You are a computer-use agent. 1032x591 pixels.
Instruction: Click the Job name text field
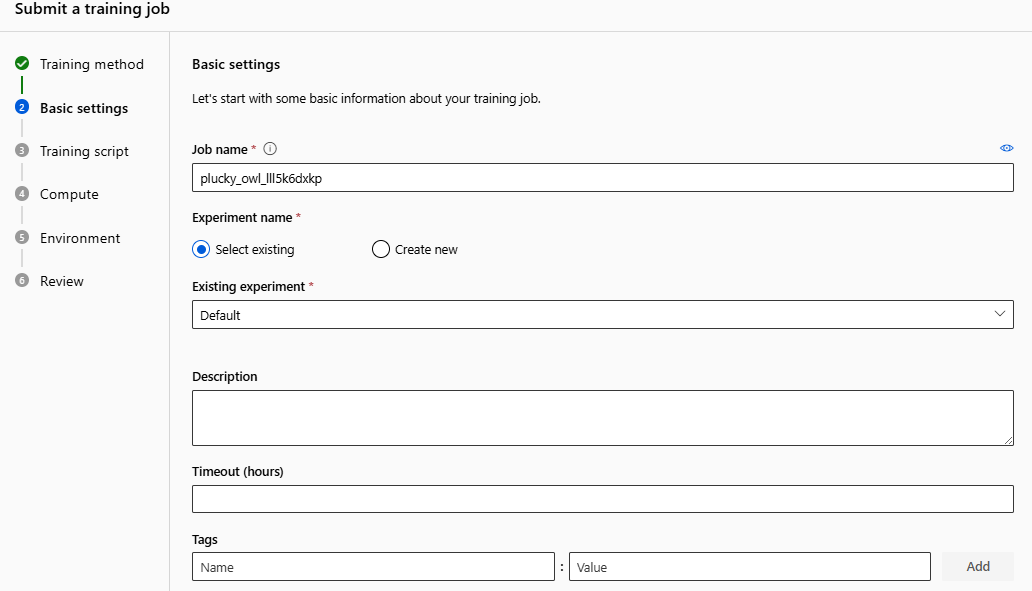[x=602, y=178]
